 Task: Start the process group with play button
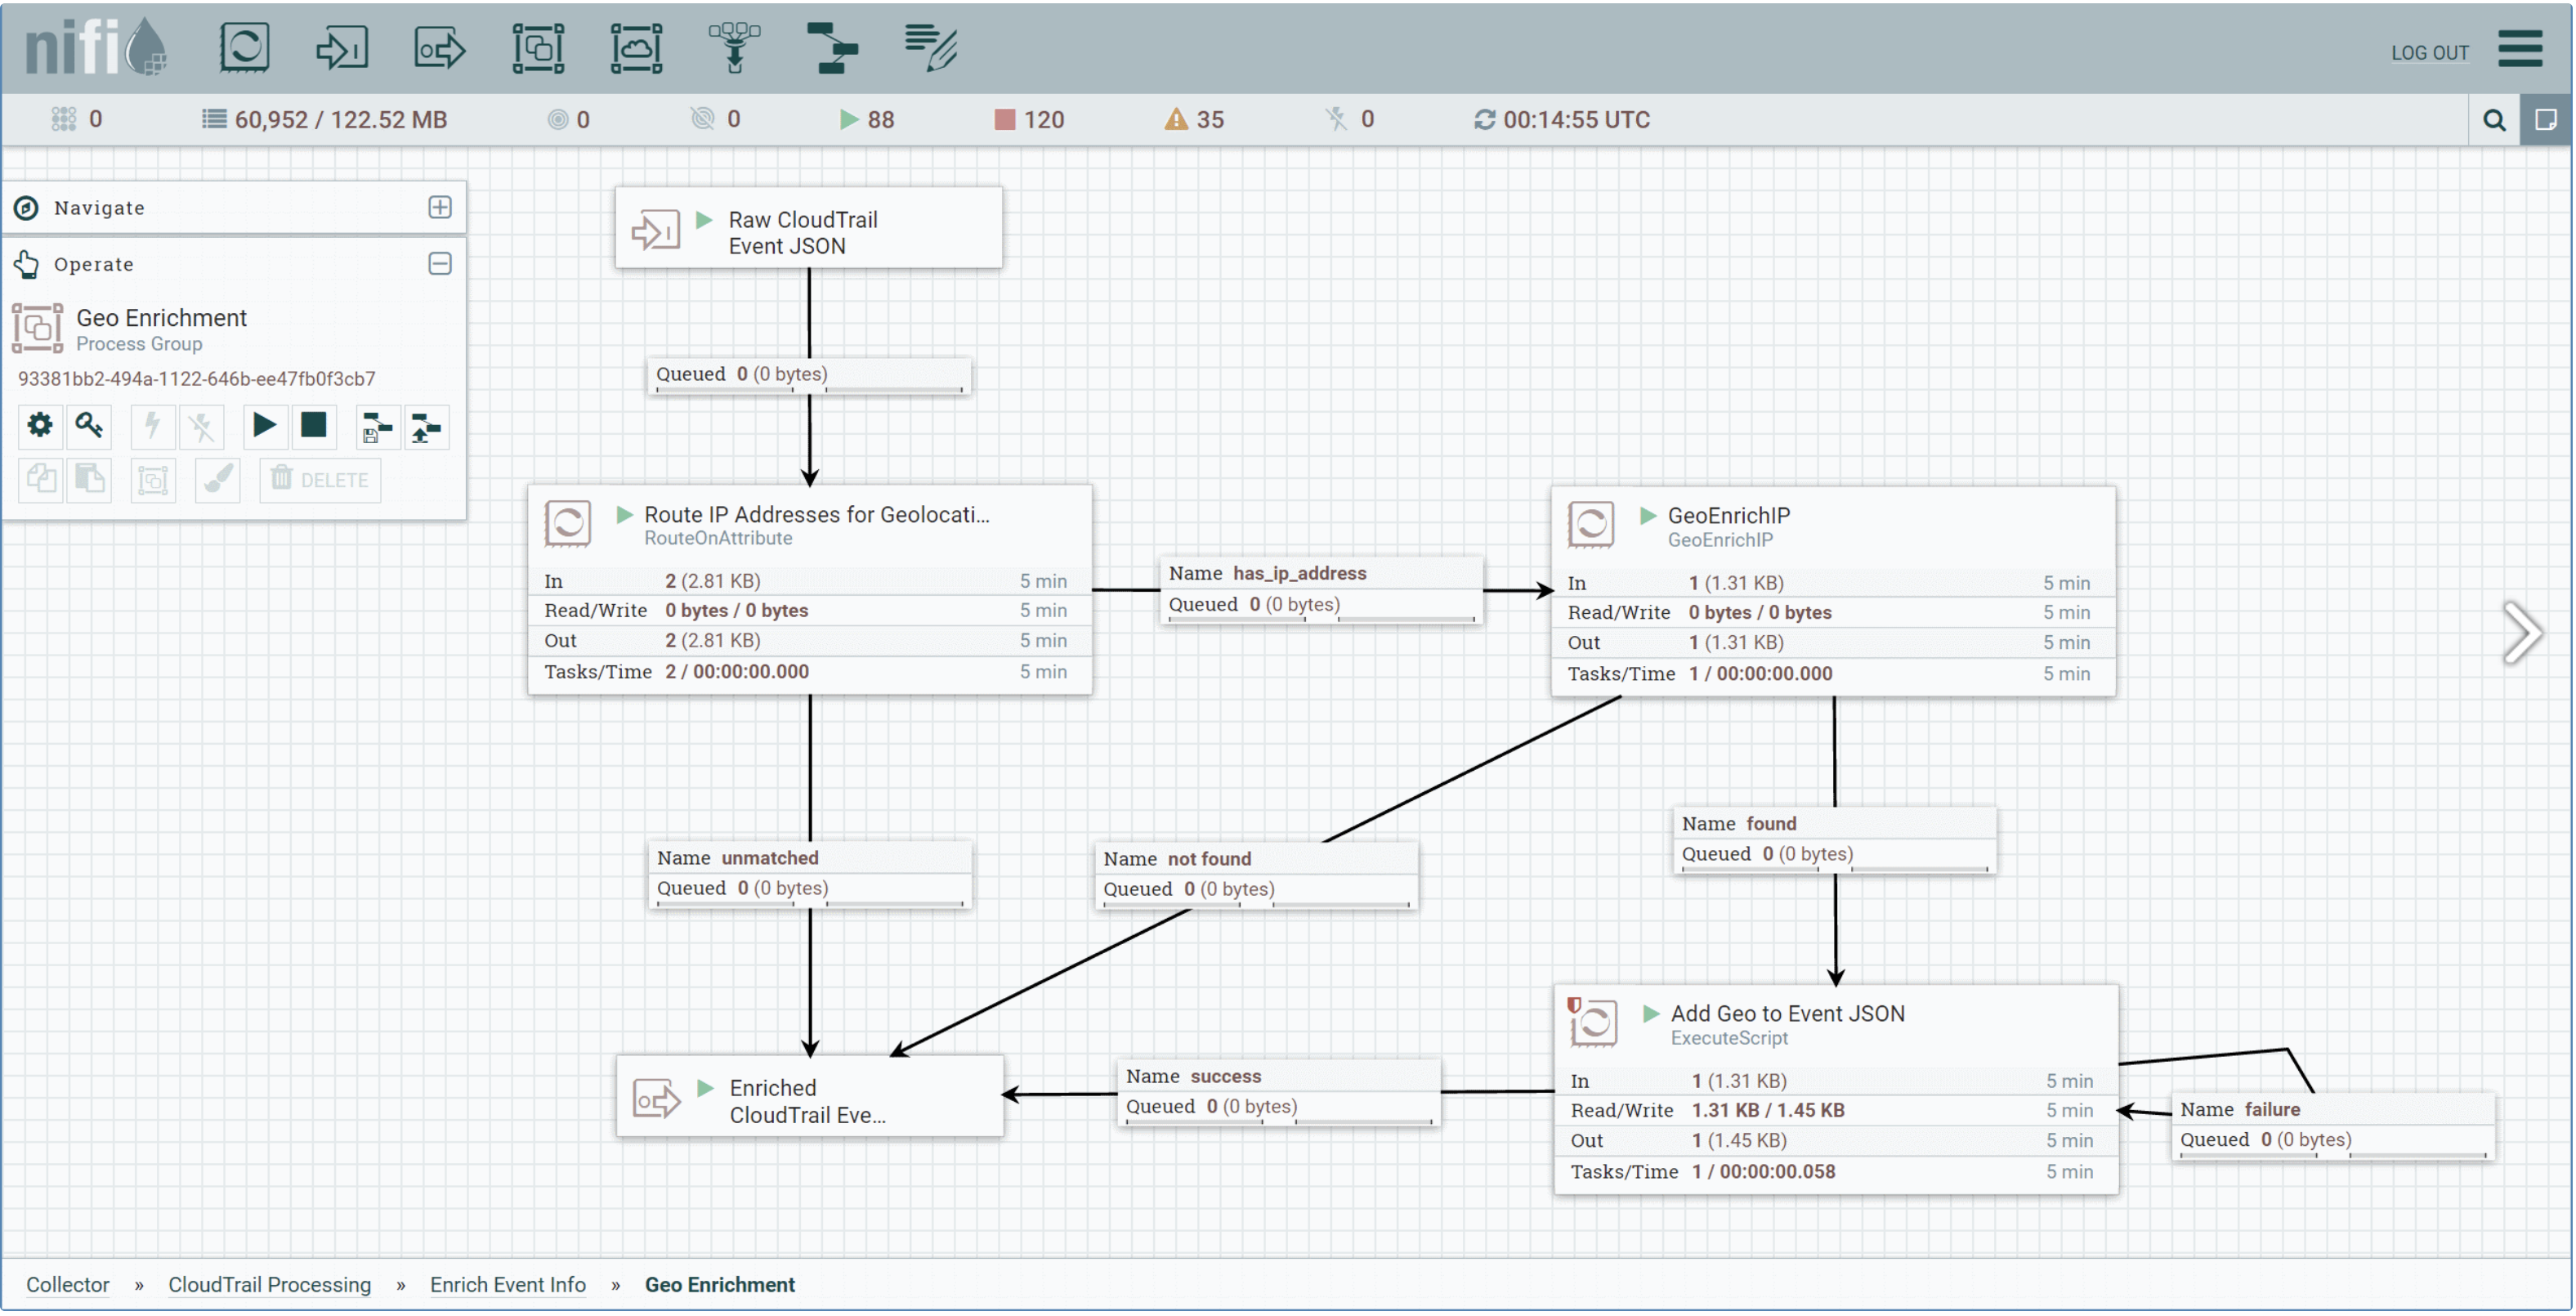[x=264, y=426]
